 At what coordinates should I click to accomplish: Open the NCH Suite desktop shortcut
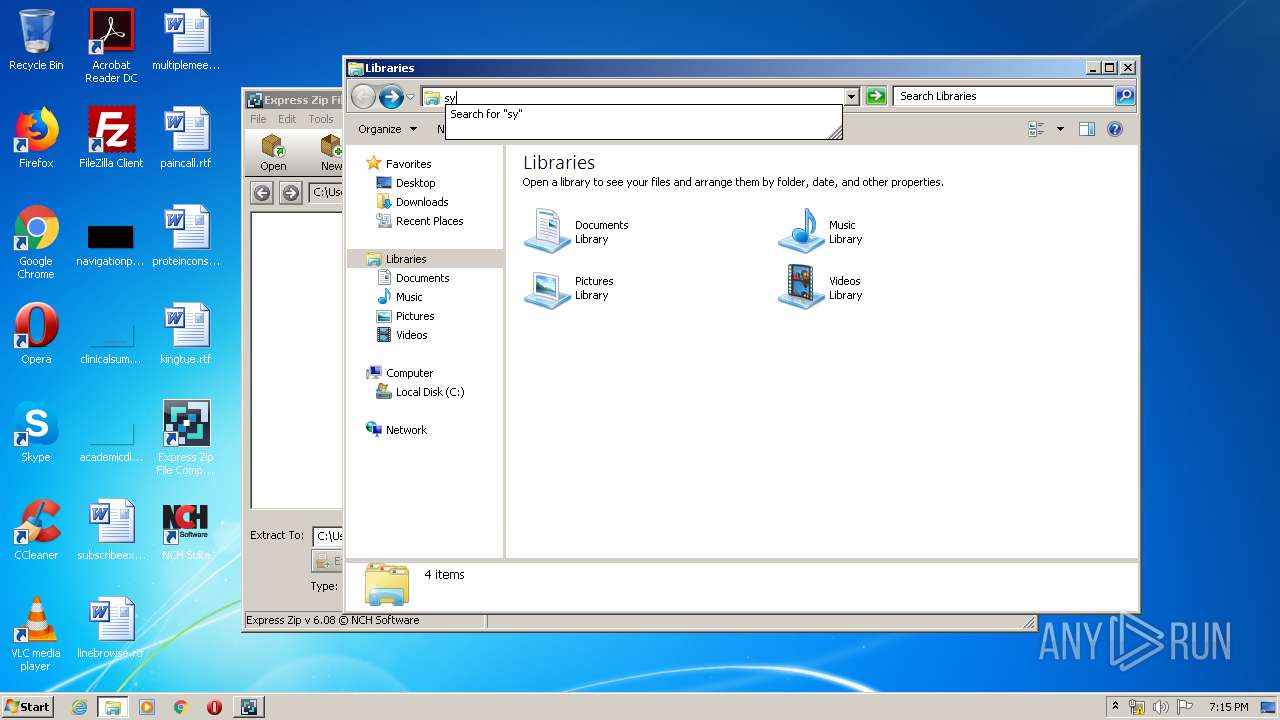186,530
